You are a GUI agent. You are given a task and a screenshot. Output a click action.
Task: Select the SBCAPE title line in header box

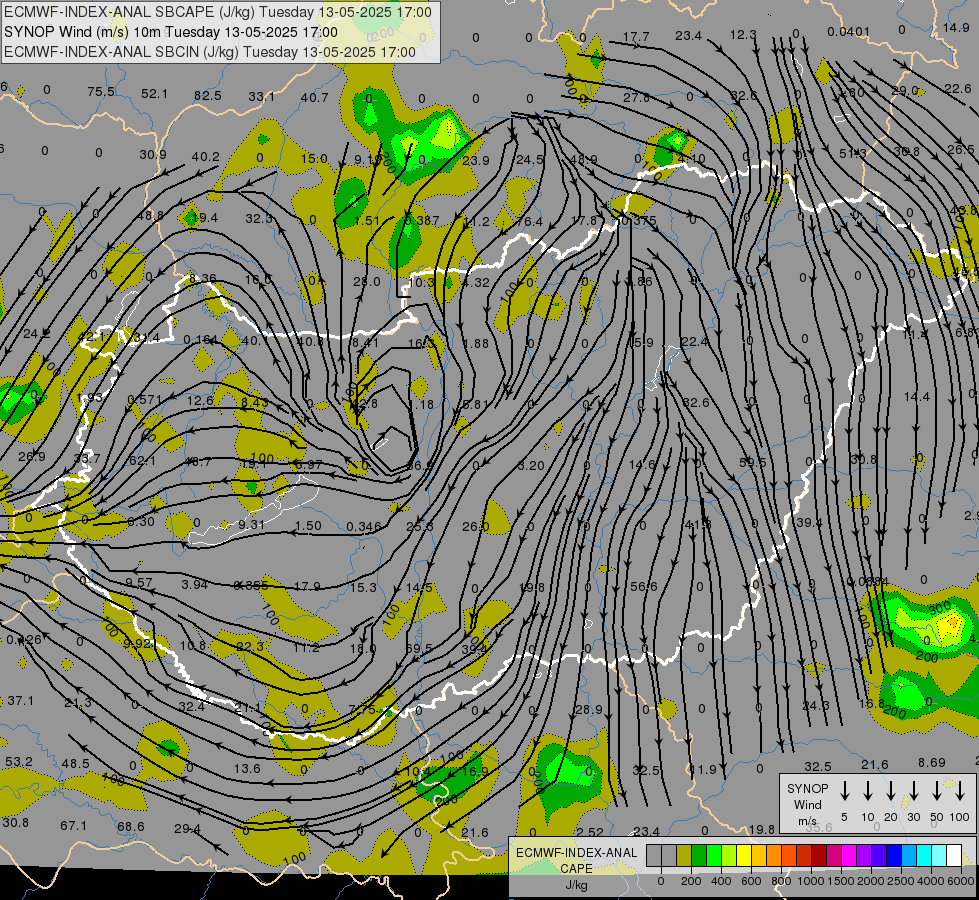(x=217, y=12)
